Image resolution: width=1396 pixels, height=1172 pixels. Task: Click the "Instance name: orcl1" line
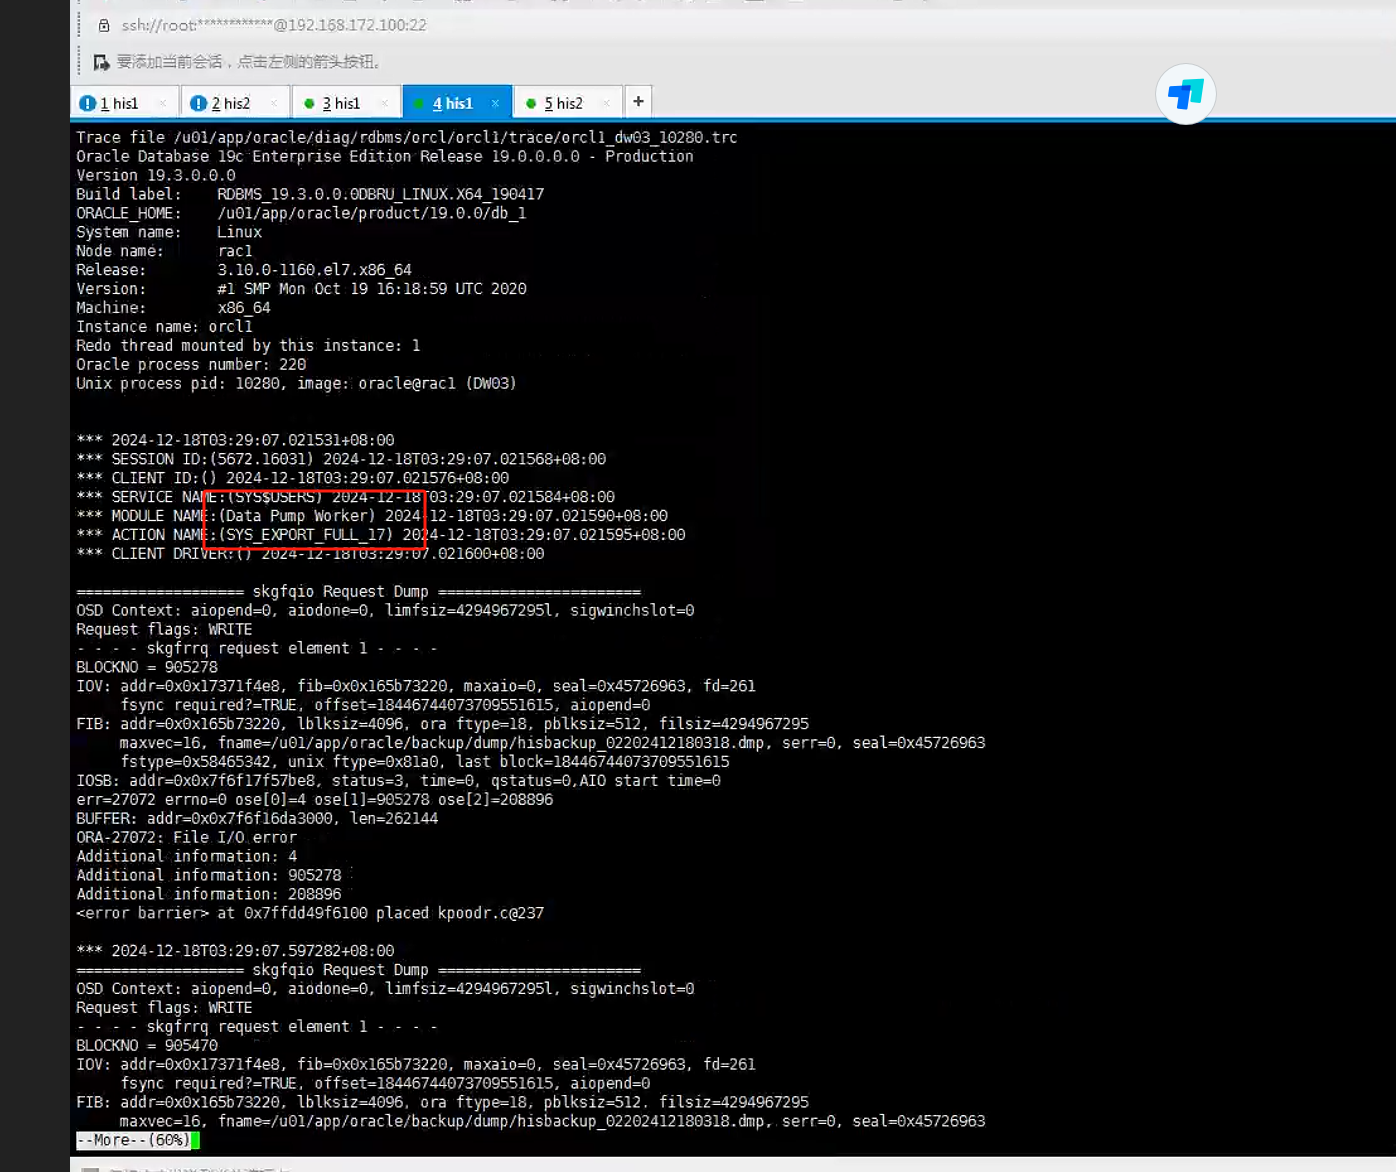click(x=164, y=327)
